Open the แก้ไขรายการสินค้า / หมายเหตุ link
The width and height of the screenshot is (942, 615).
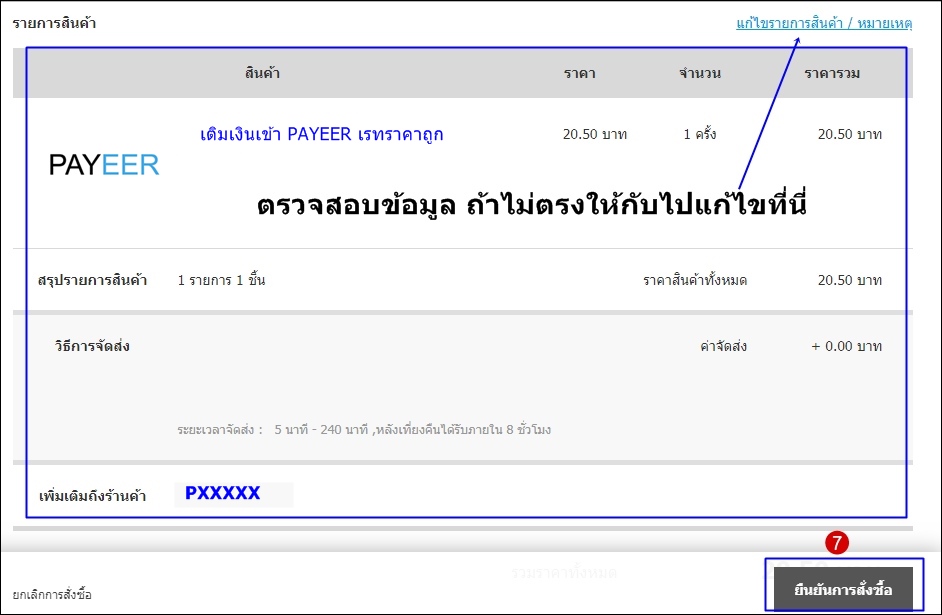click(824, 23)
